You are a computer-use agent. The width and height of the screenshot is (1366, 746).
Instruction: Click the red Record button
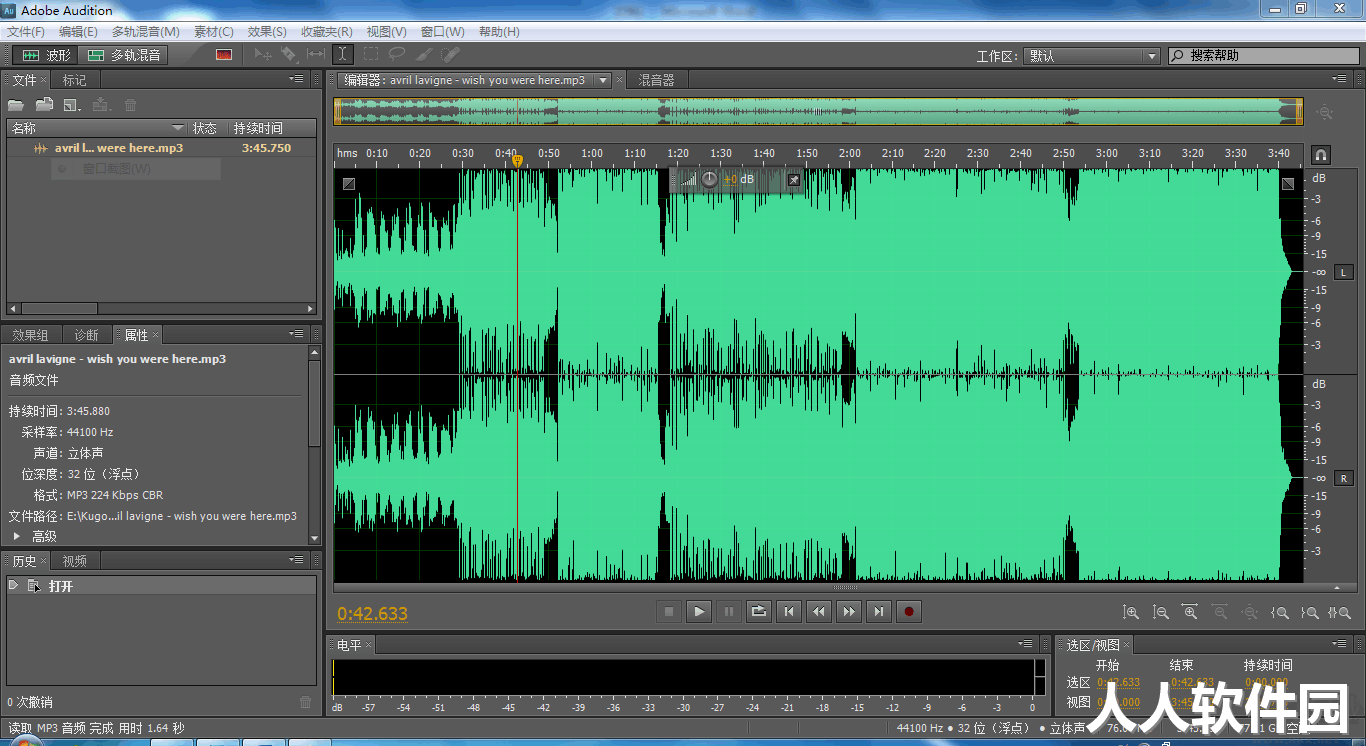tap(909, 611)
